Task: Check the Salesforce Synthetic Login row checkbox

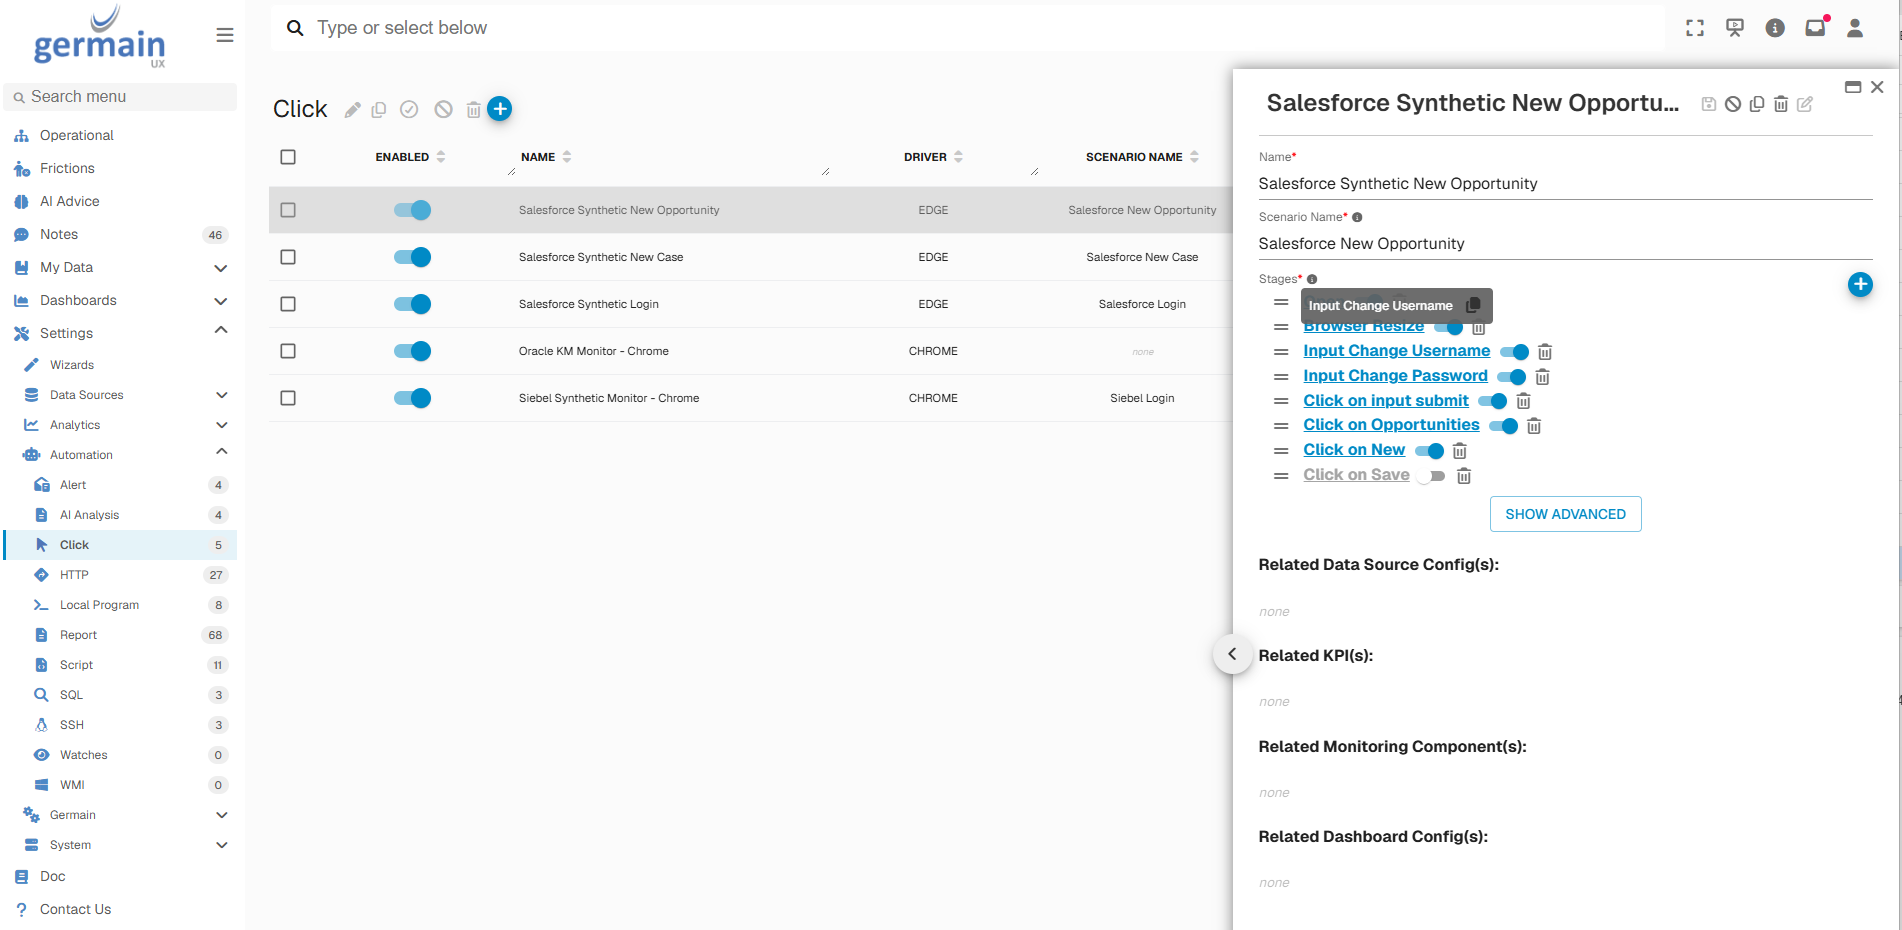Action: click(288, 304)
